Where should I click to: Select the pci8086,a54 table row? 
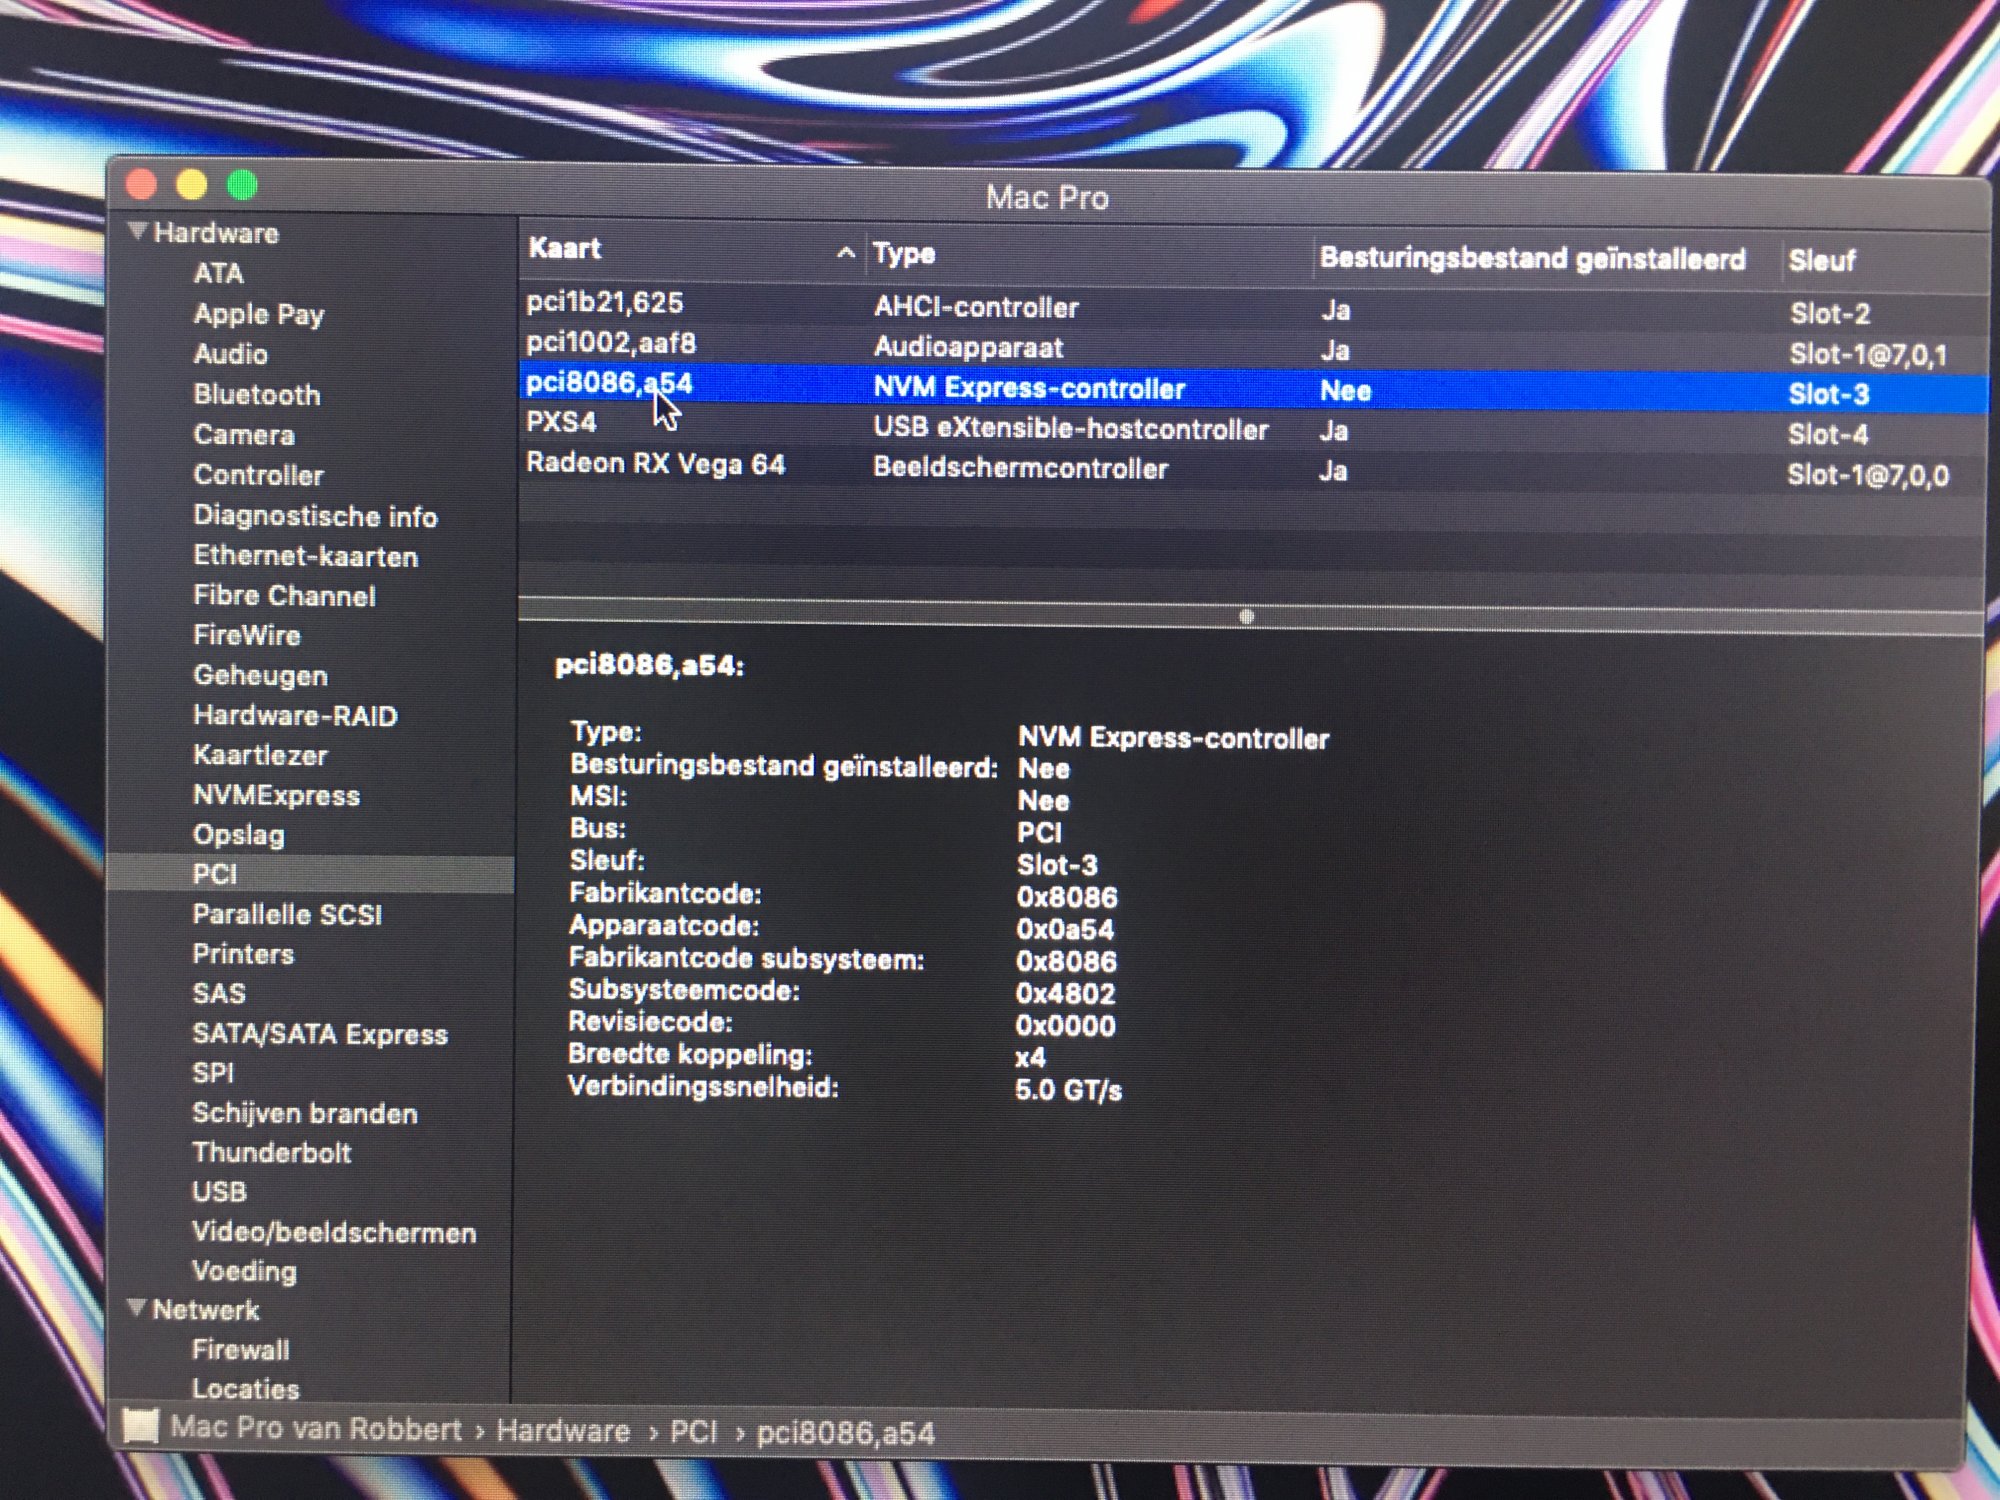[x=1254, y=388]
